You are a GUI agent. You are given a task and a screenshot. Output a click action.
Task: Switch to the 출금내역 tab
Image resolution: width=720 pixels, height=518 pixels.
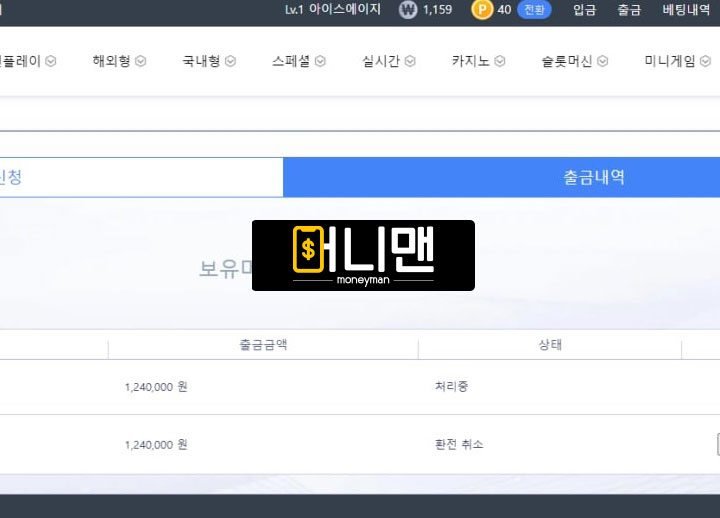point(501,177)
